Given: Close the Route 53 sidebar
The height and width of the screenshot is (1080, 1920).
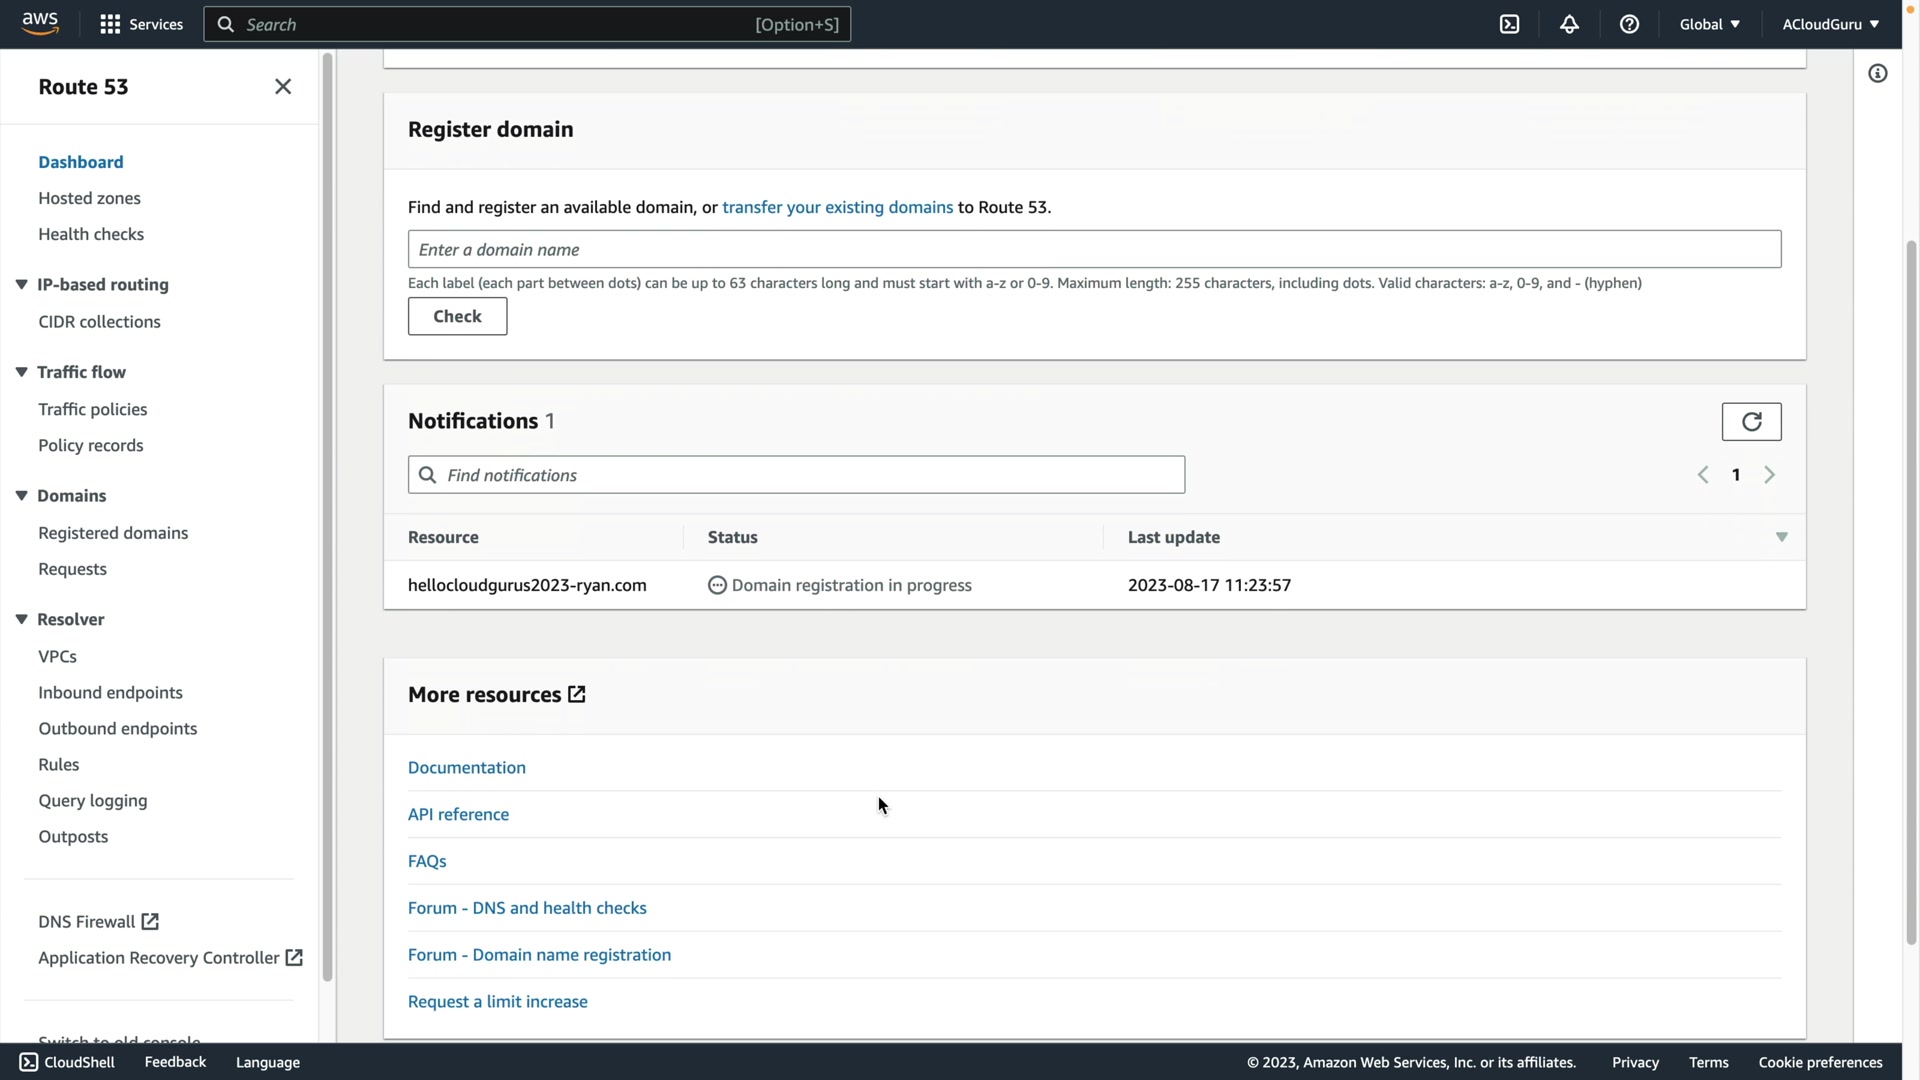Looking at the screenshot, I should pyautogui.click(x=283, y=87).
